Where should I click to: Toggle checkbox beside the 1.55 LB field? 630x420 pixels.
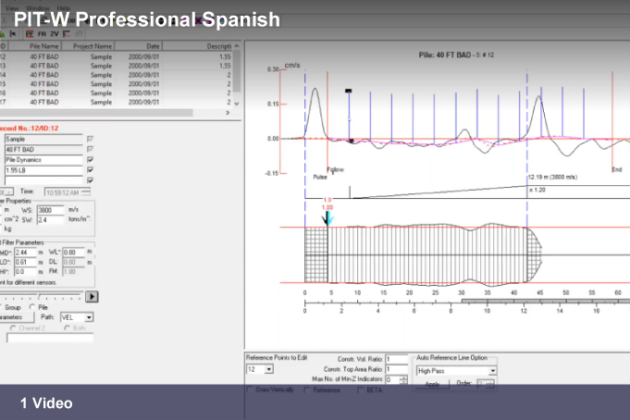coord(90,170)
